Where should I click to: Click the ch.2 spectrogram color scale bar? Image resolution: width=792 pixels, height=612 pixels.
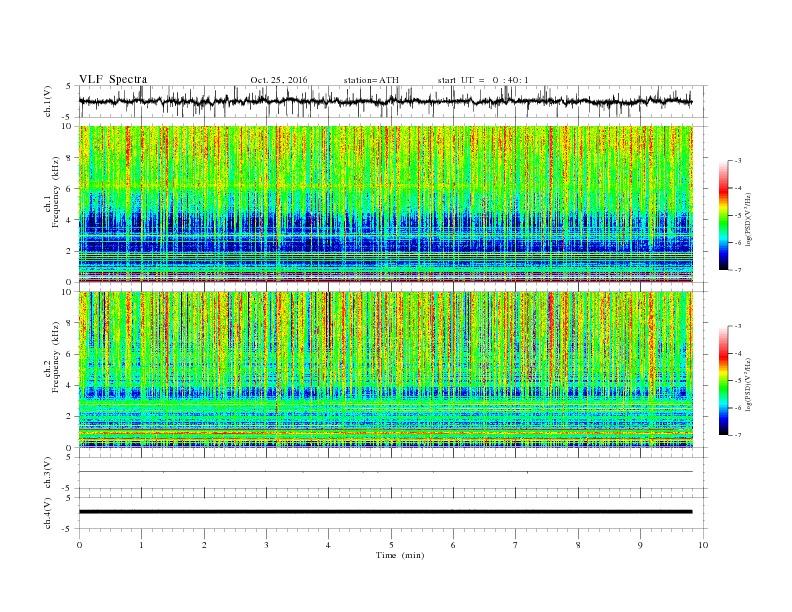(723, 380)
